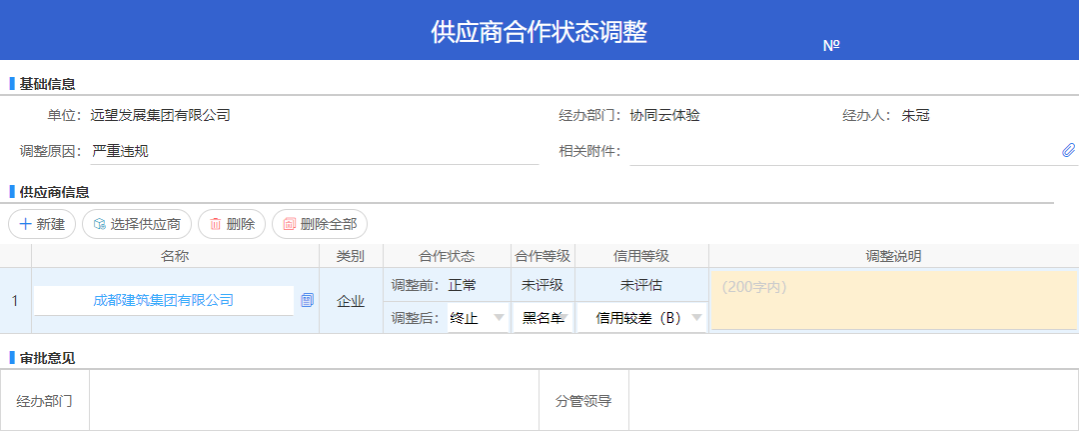The image size is (1080, 432).
Task: Click the paperclip attachment icon
Action: pyautogui.click(x=1068, y=150)
